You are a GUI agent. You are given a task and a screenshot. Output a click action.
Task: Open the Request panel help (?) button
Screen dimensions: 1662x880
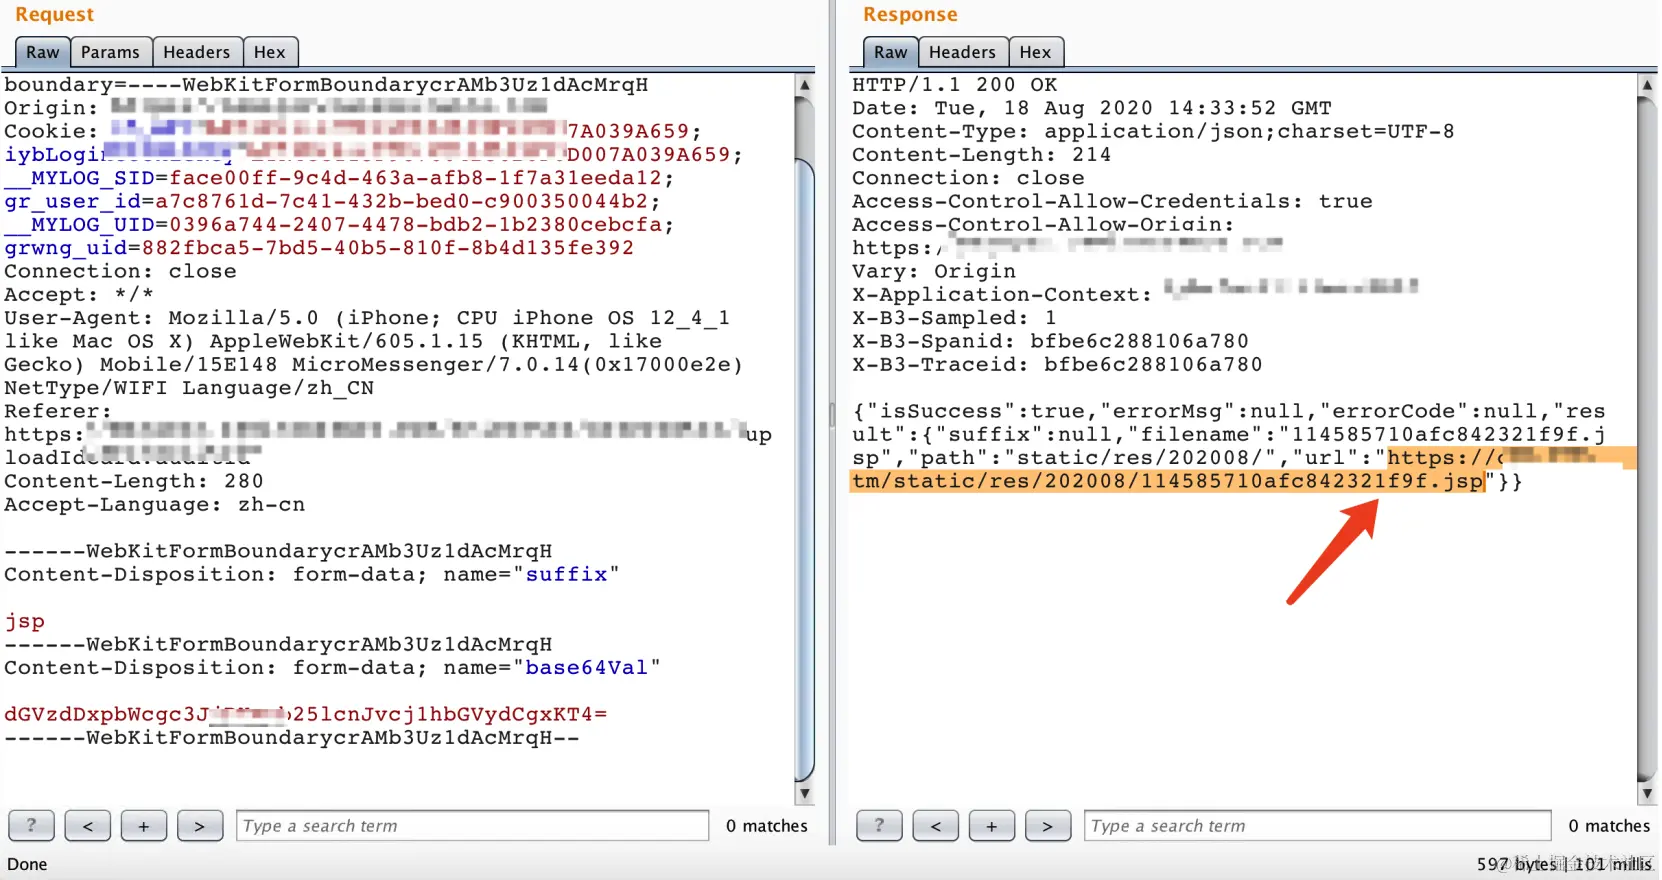[32, 826]
